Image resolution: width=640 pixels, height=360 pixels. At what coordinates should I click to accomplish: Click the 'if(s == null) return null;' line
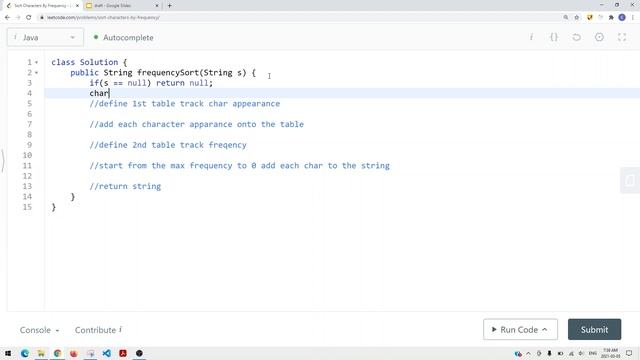click(151, 83)
